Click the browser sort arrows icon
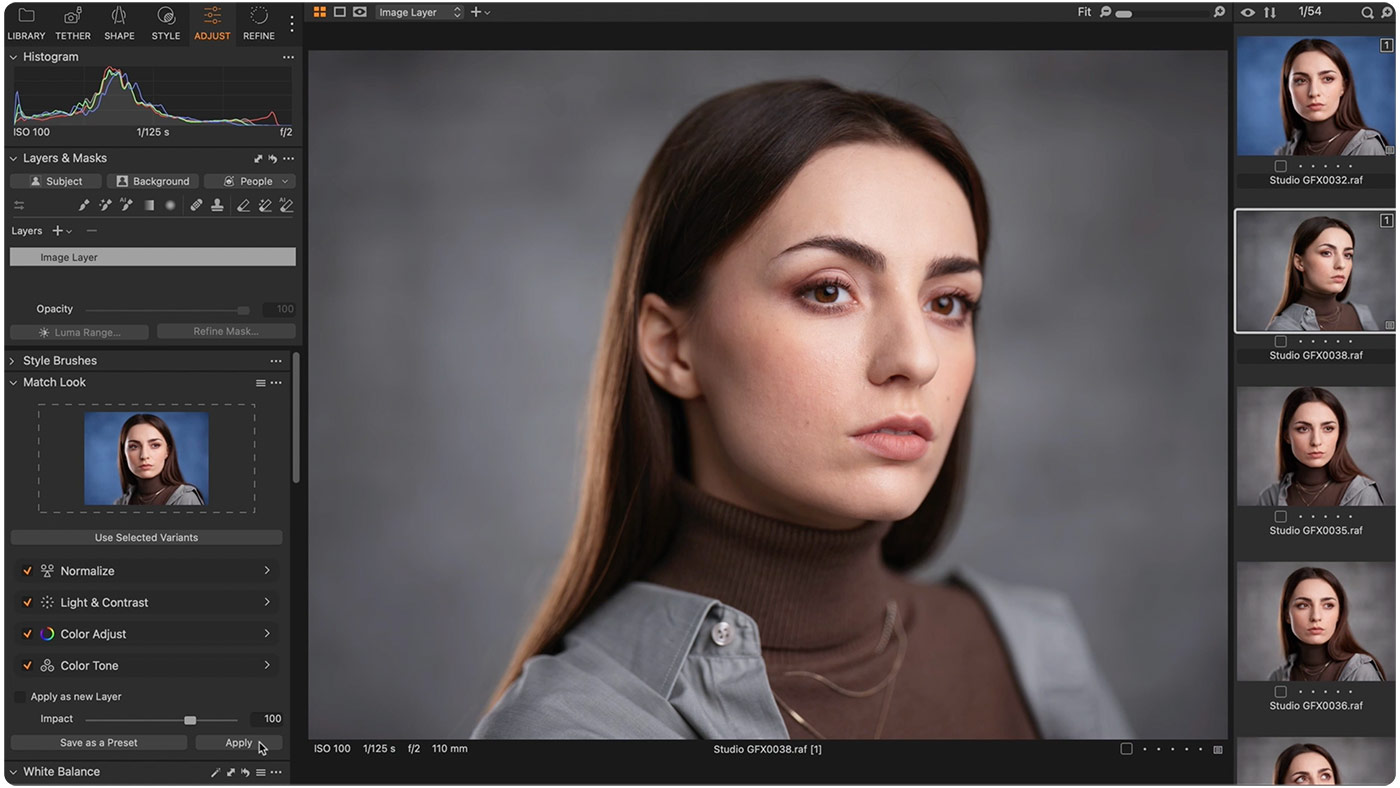 [1270, 12]
